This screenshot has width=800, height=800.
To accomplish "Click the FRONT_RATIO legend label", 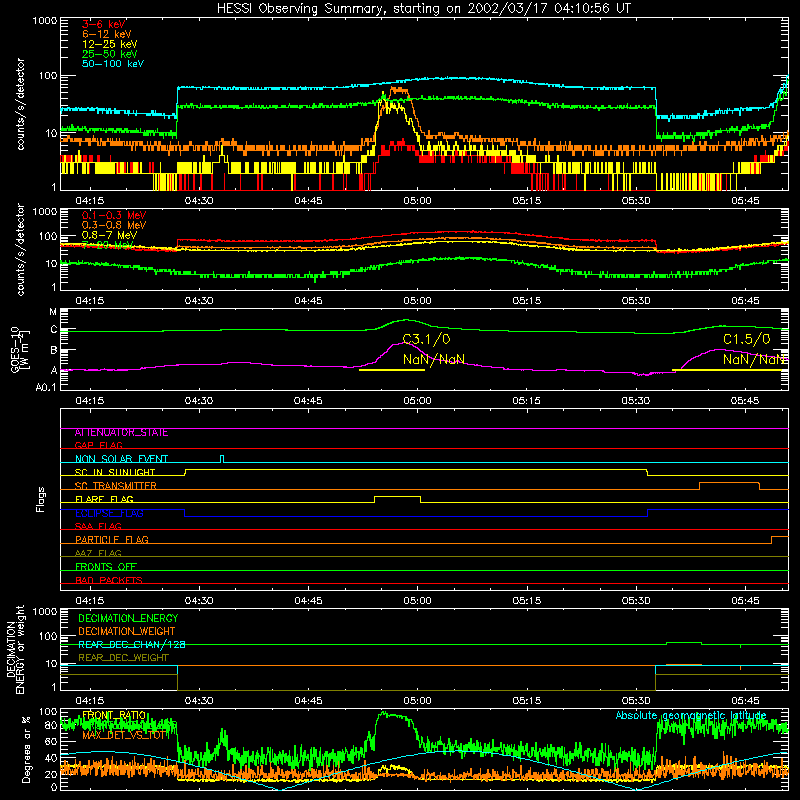I will click(114, 715).
